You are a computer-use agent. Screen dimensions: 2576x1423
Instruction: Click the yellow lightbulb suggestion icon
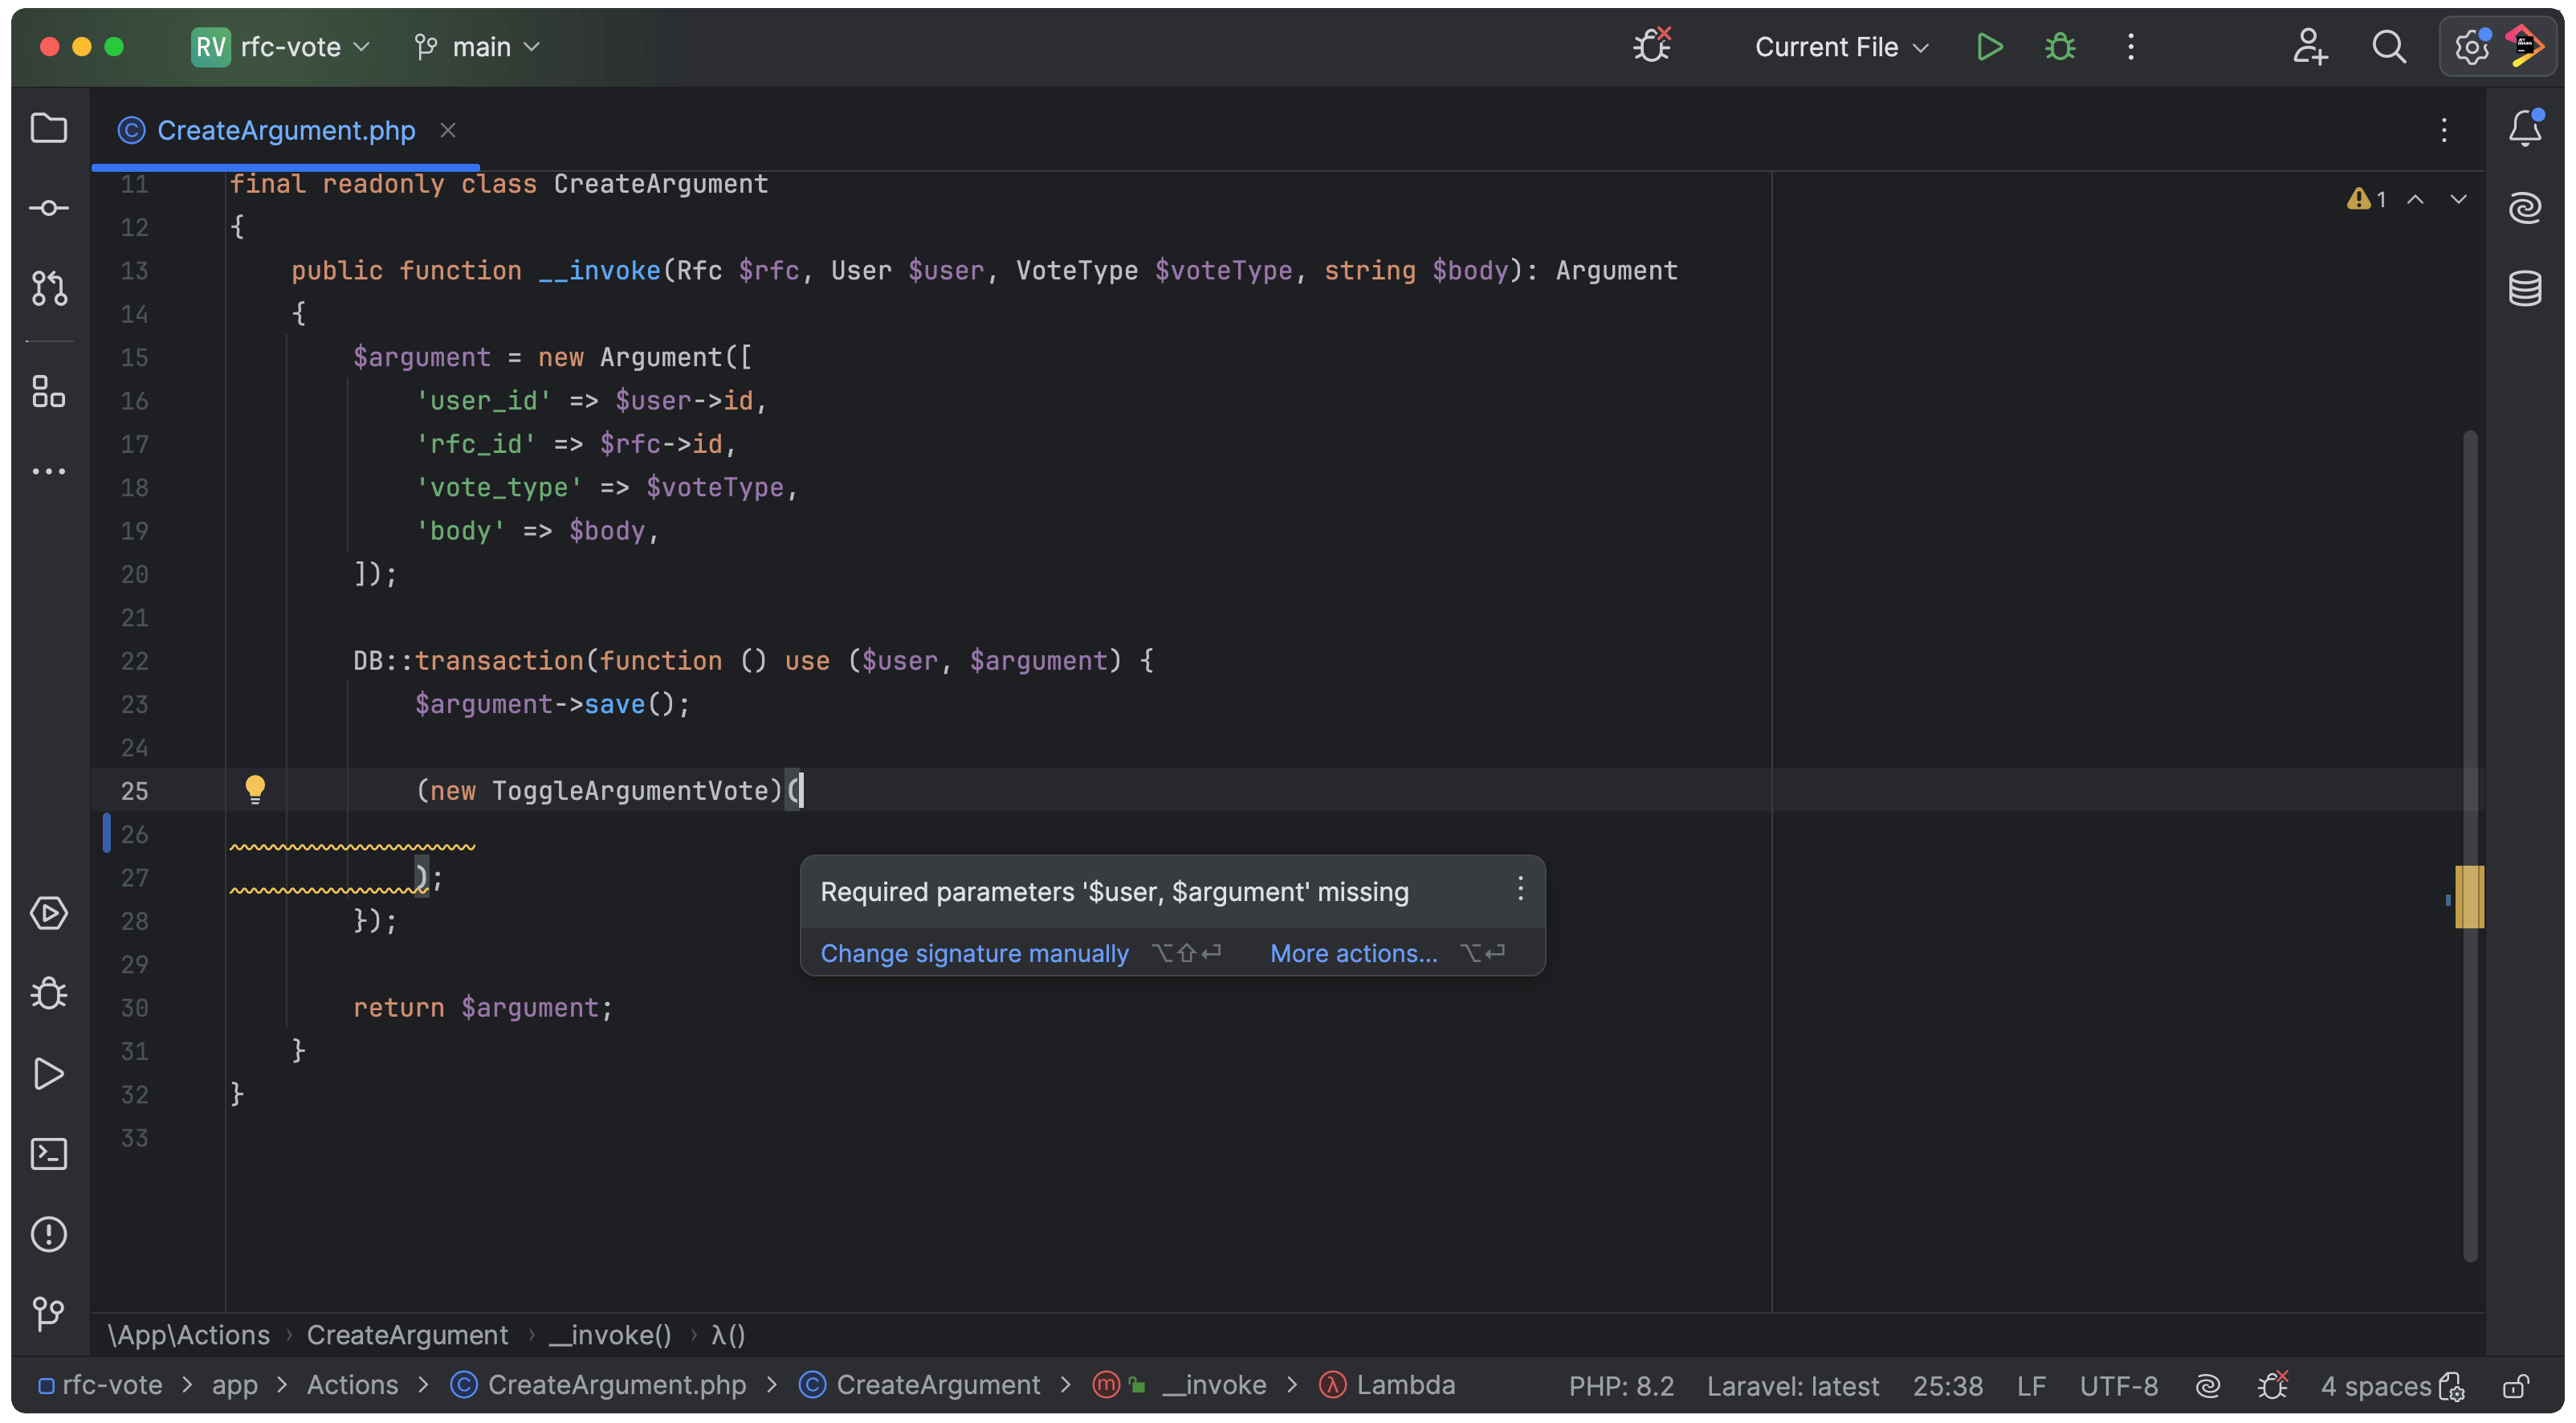point(254,790)
